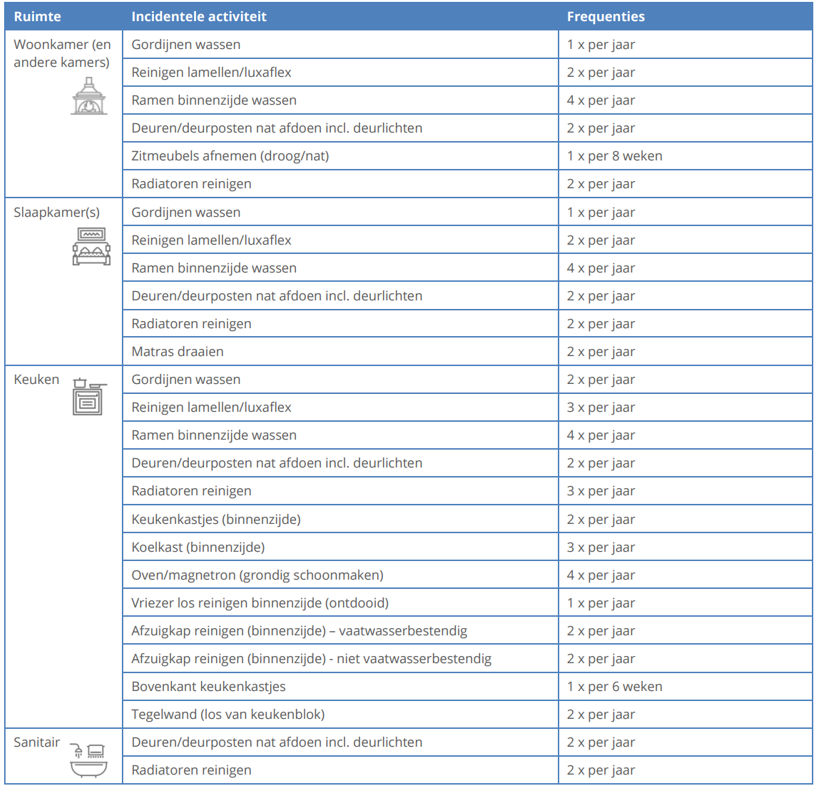The image size is (815, 787).
Task: Select the Frequenties column header
Action: [x=605, y=17]
